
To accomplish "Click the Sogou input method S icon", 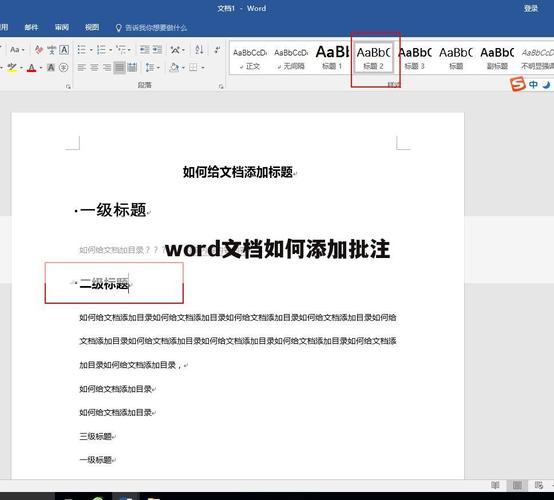I will (x=517, y=84).
